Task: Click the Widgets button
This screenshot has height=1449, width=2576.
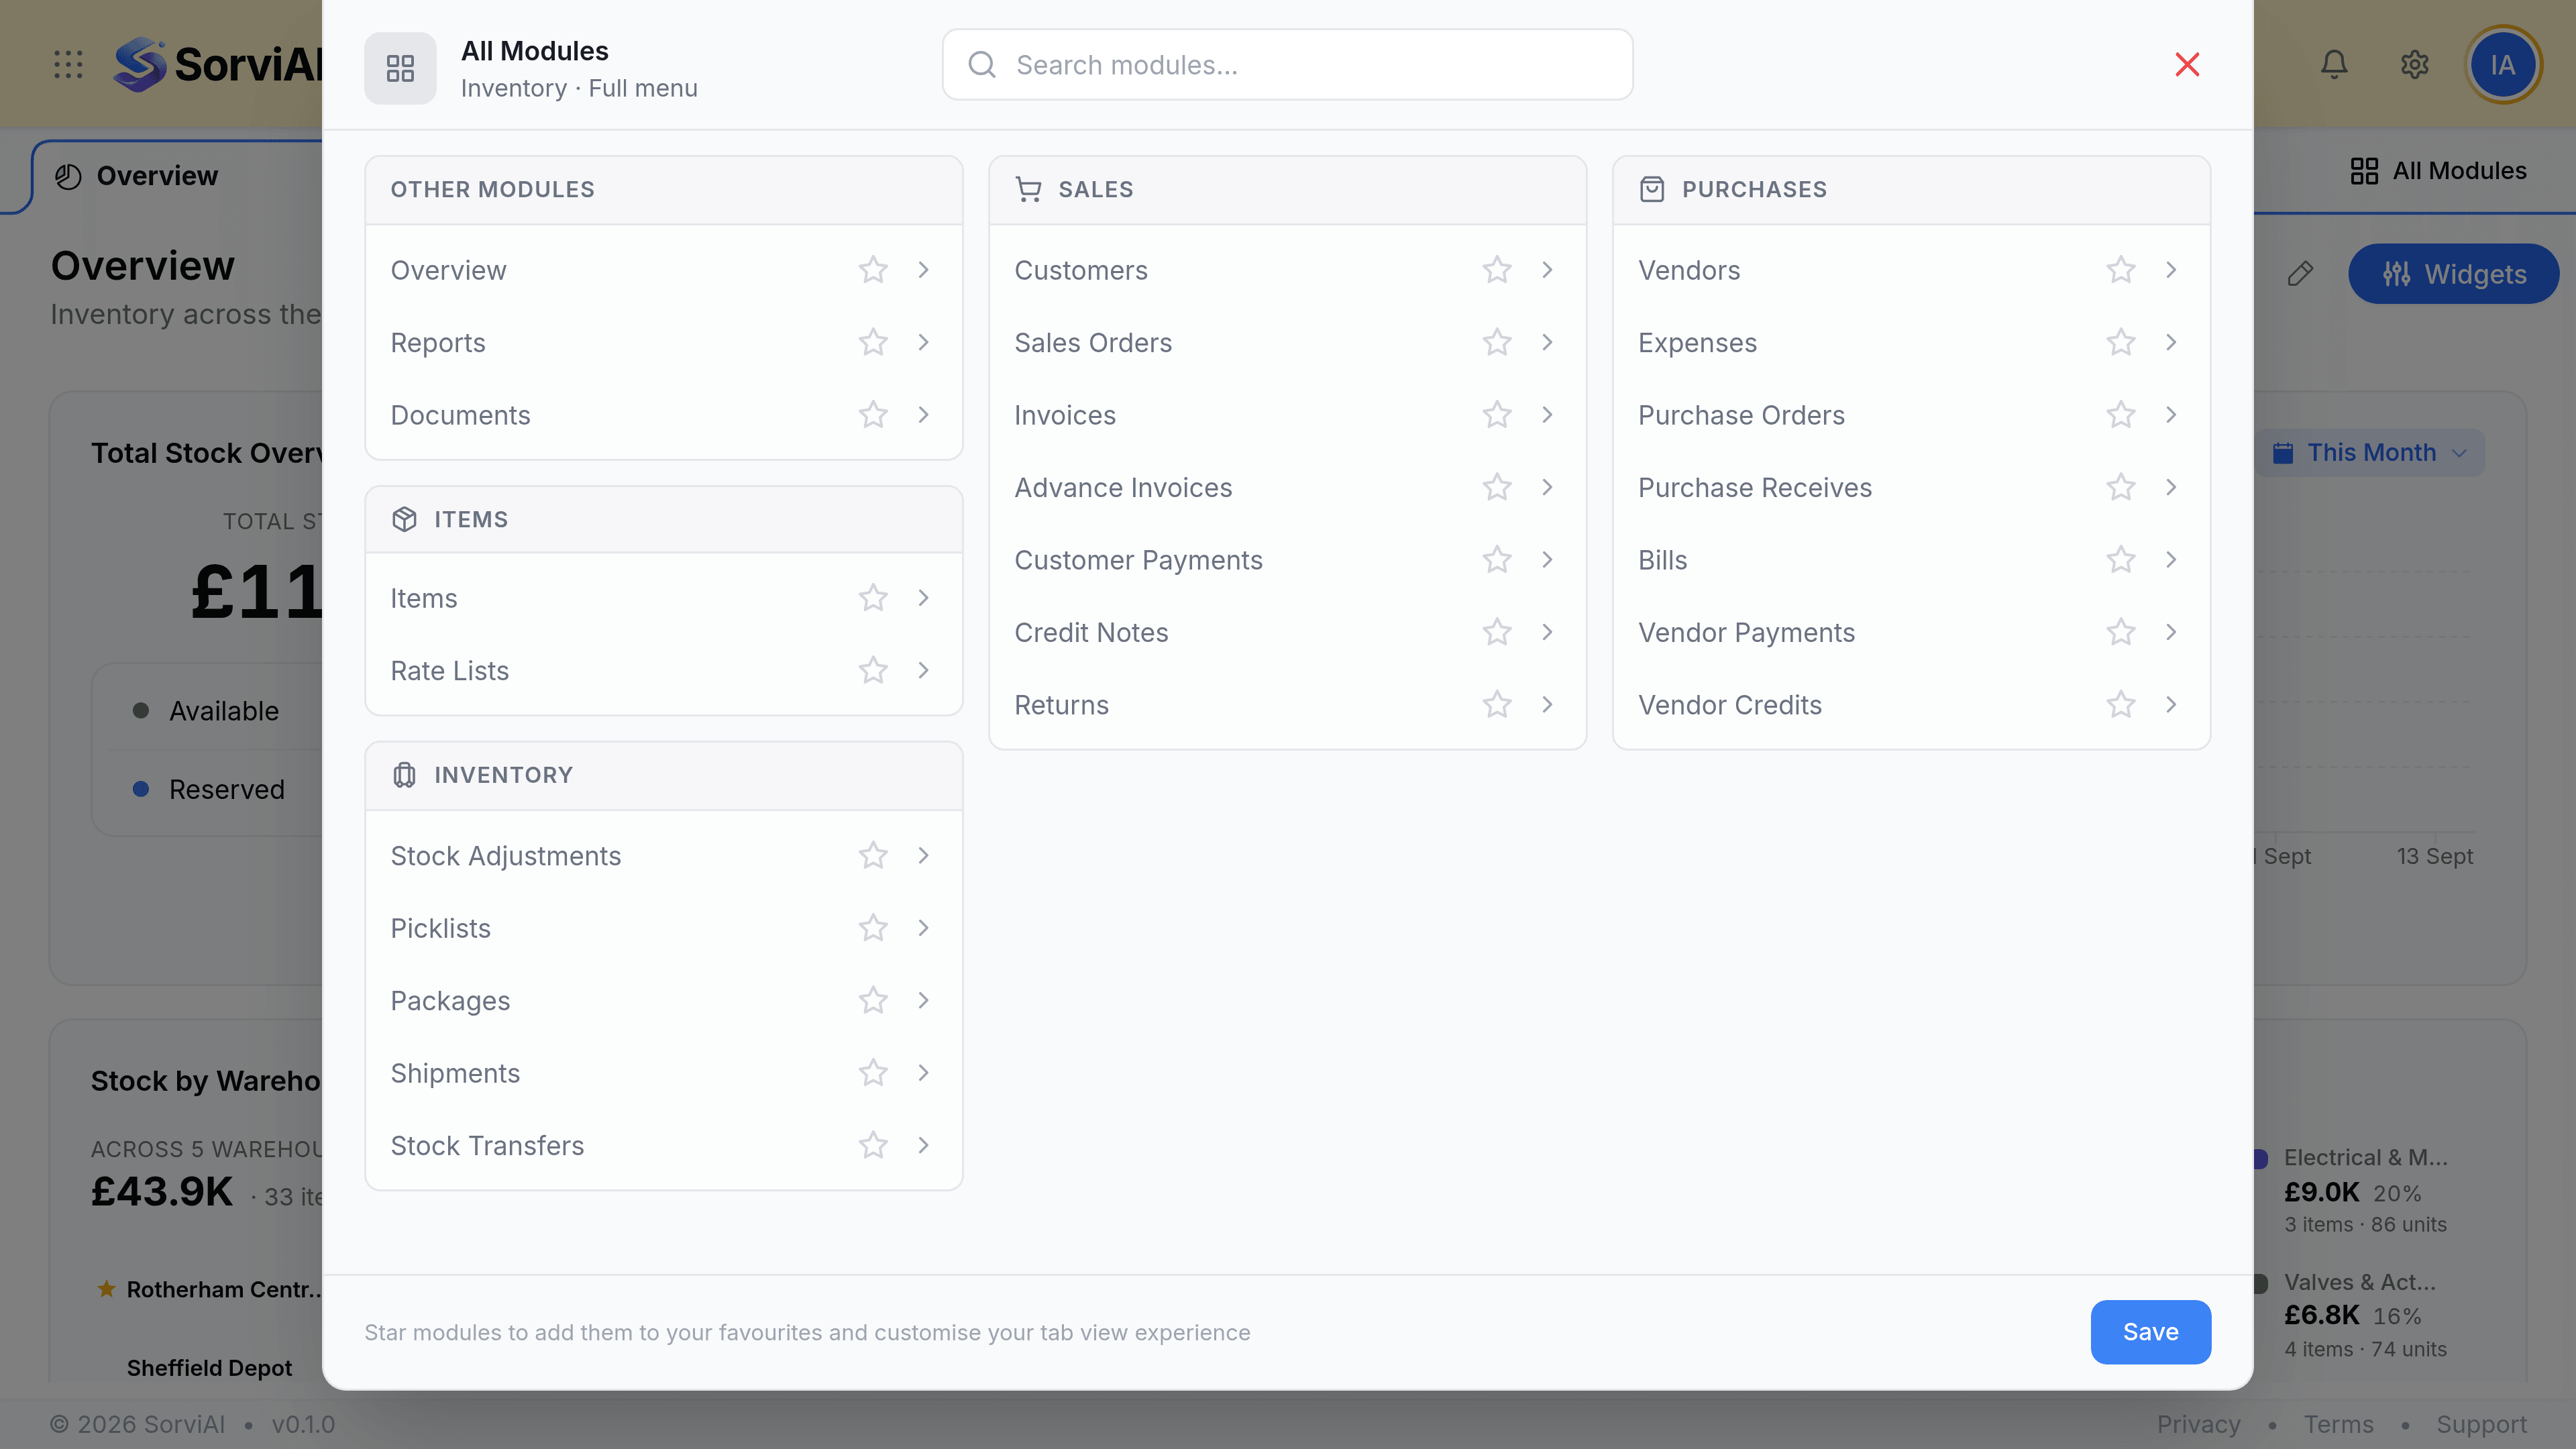Action: 2453,274
